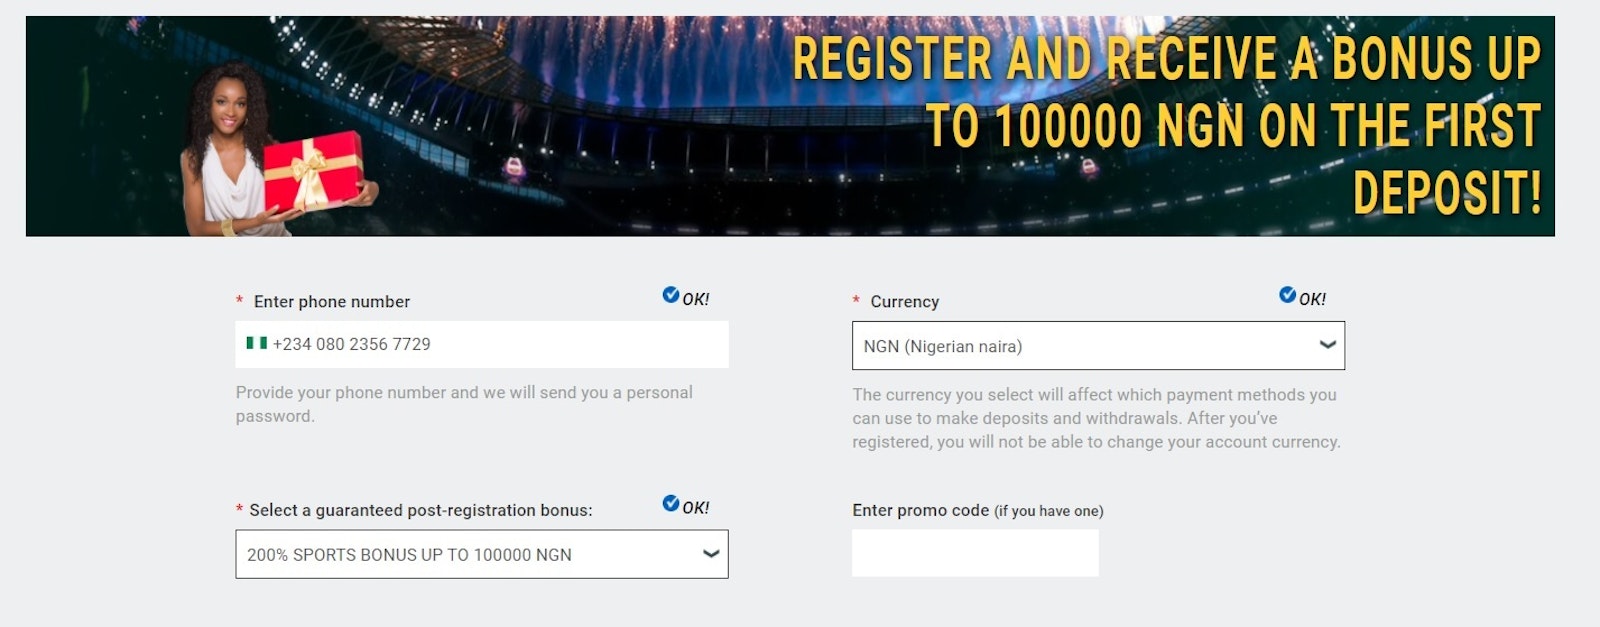Click the Nigerian flag in the phone field
The image size is (1600, 627).
(x=254, y=343)
